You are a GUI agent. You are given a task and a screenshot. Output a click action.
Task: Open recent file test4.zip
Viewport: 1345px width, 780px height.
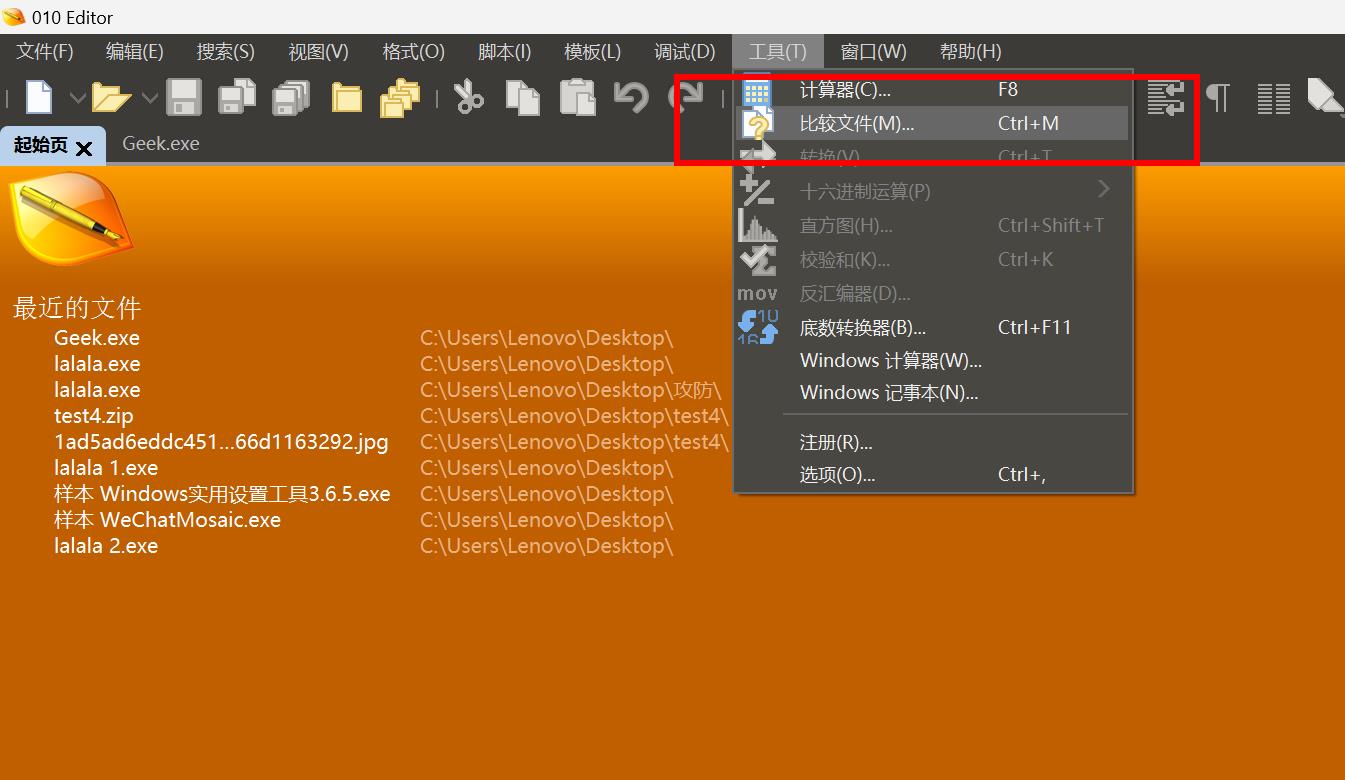point(93,416)
